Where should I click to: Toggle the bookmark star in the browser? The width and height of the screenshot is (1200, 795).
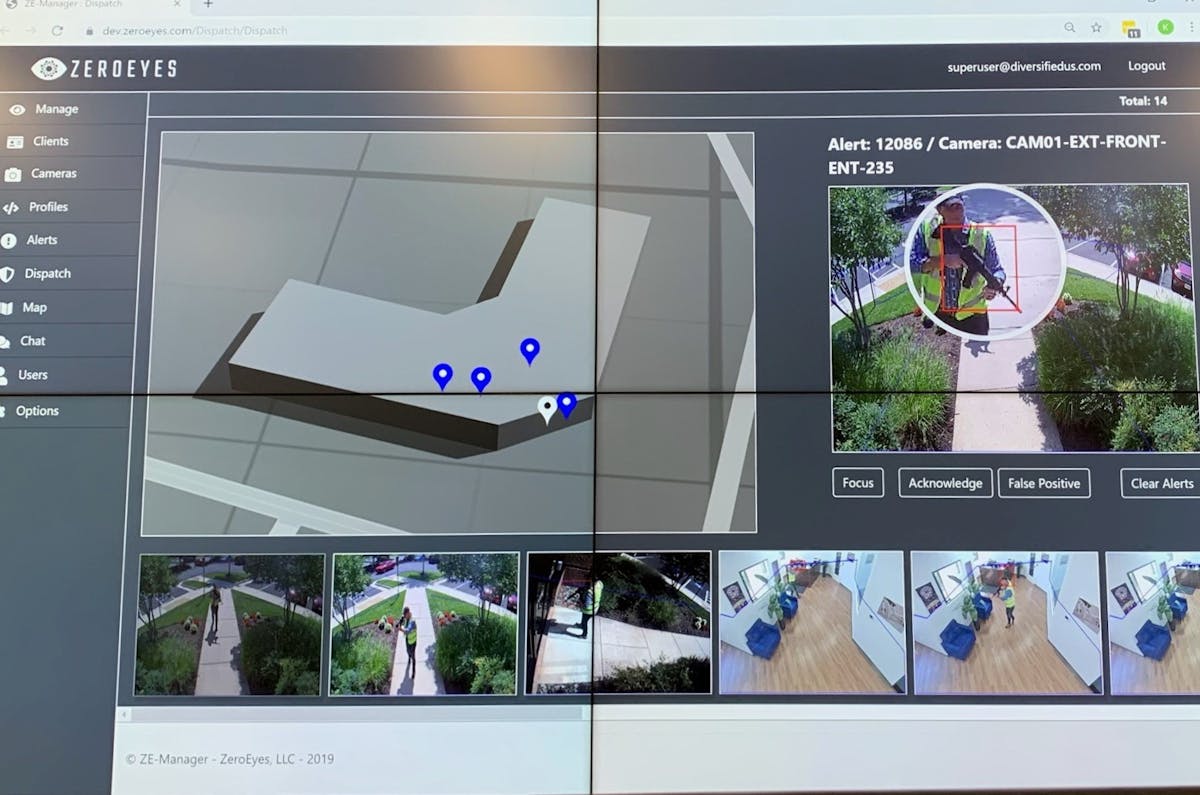pyautogui.click(x=1095, y=28)
